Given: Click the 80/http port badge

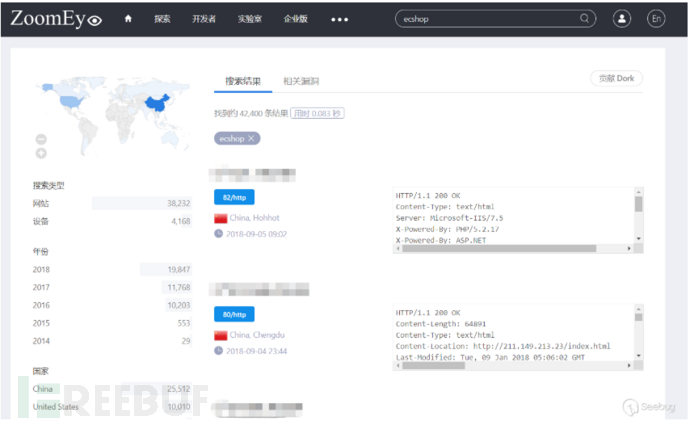Looking at the screenshot, I should coord(234,315).
